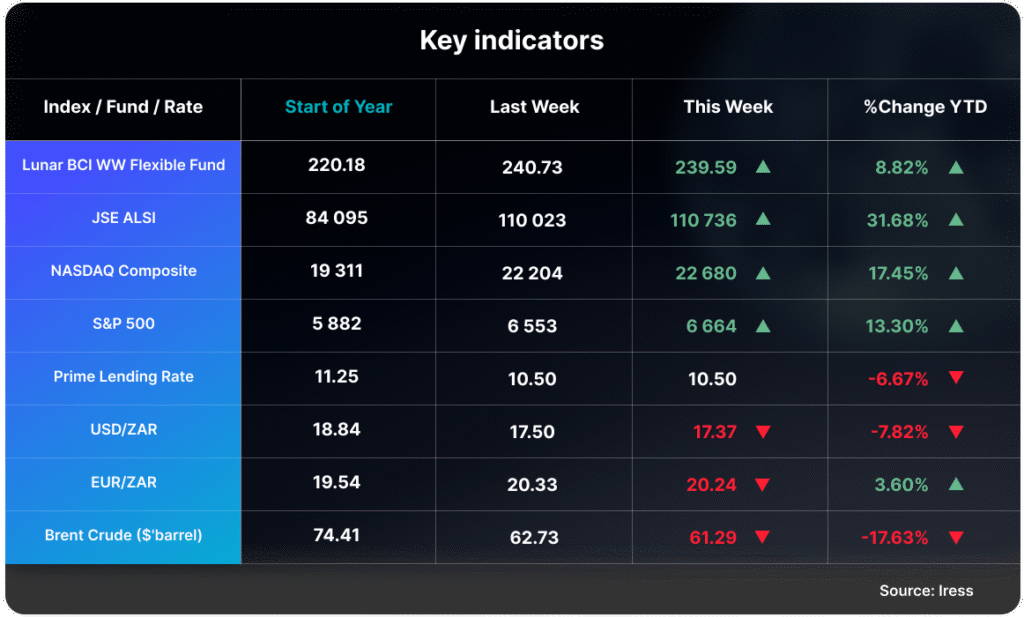Select the Start of Year column header
Viewport: 1024px width, 617px height.
coord(338,107)
